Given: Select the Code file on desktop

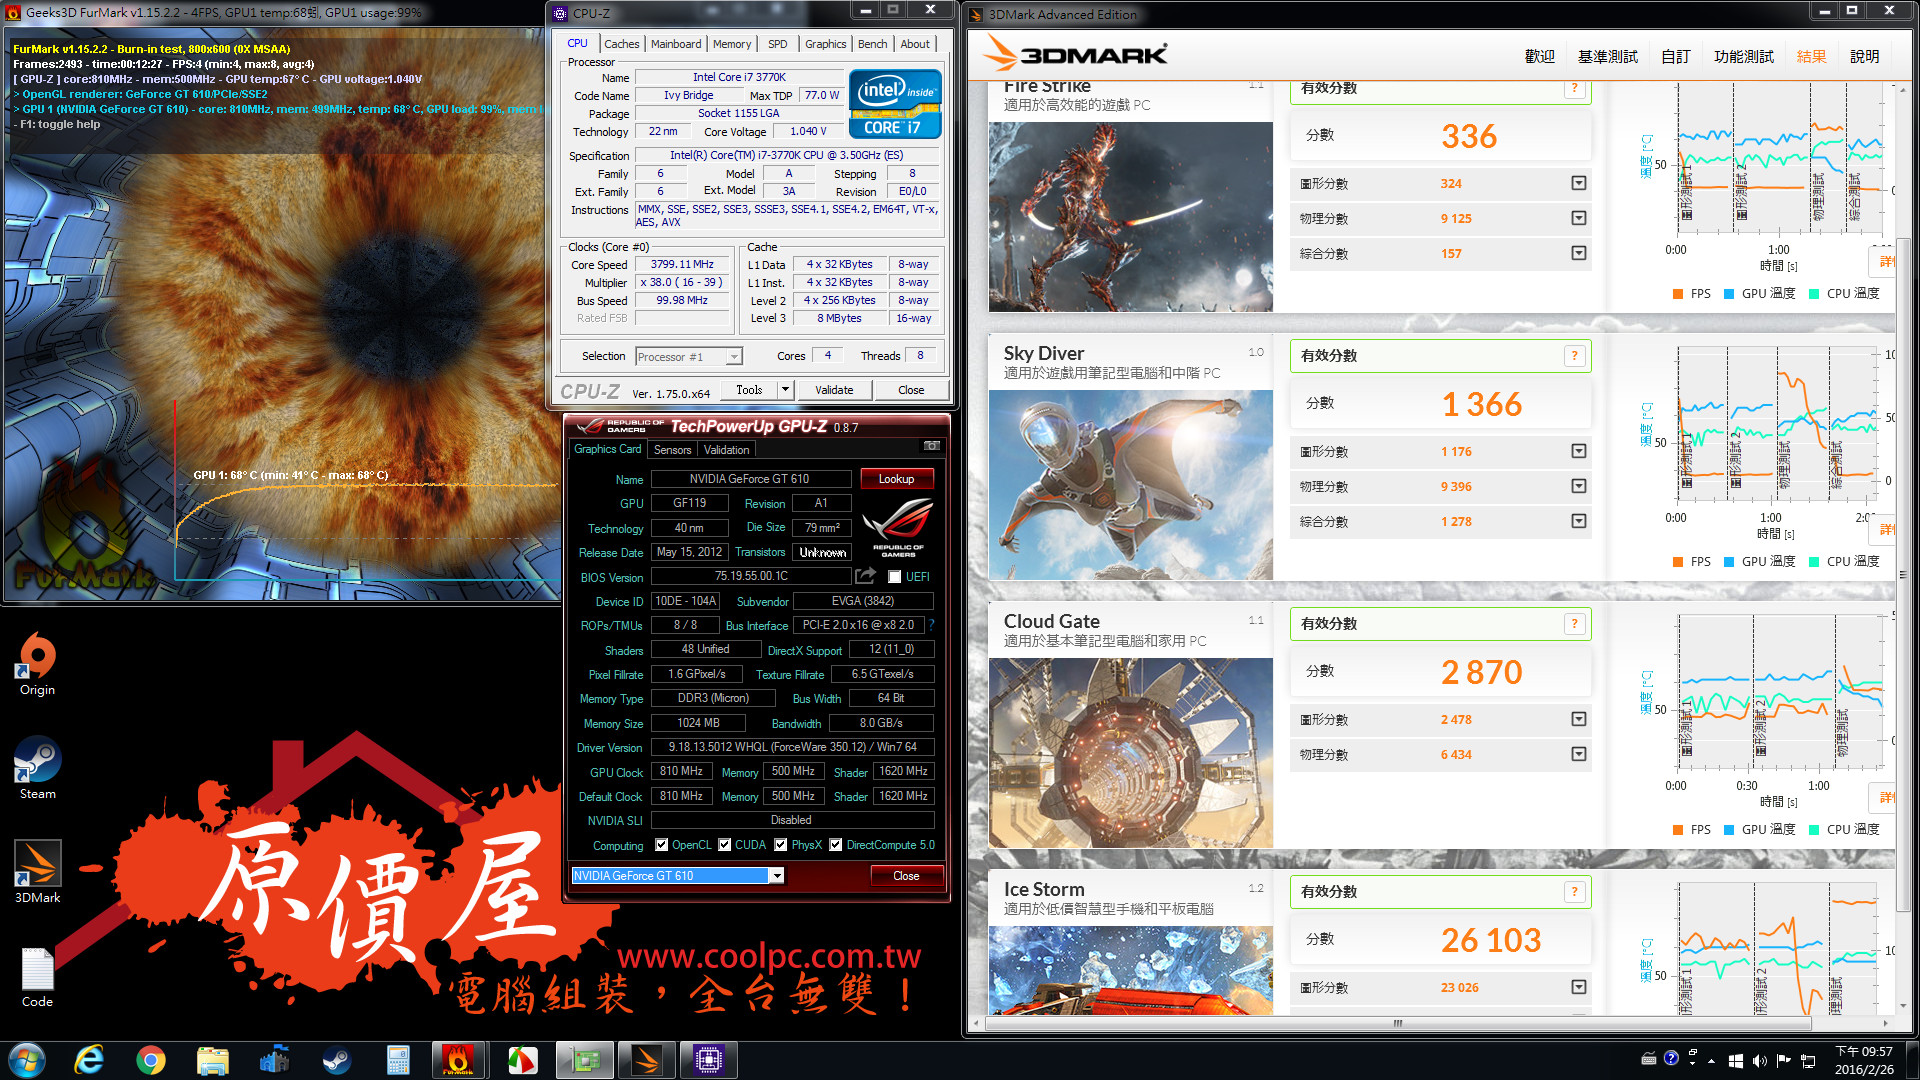Looking at the screenshot, I should click(37, 978).
